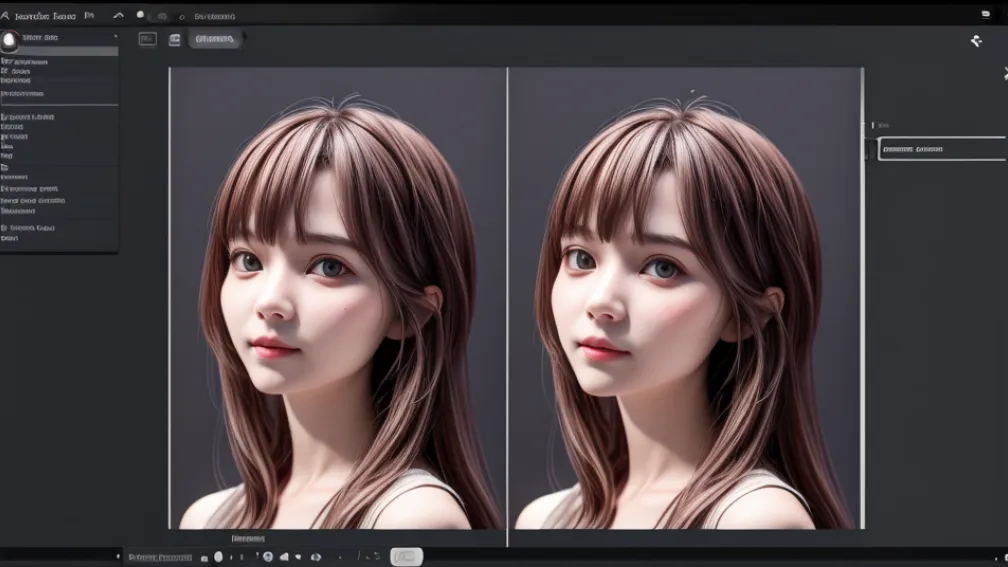1008x567 pixels.
Task: Select the right portrait image in the canvas
Action: [x=685, y=298]
